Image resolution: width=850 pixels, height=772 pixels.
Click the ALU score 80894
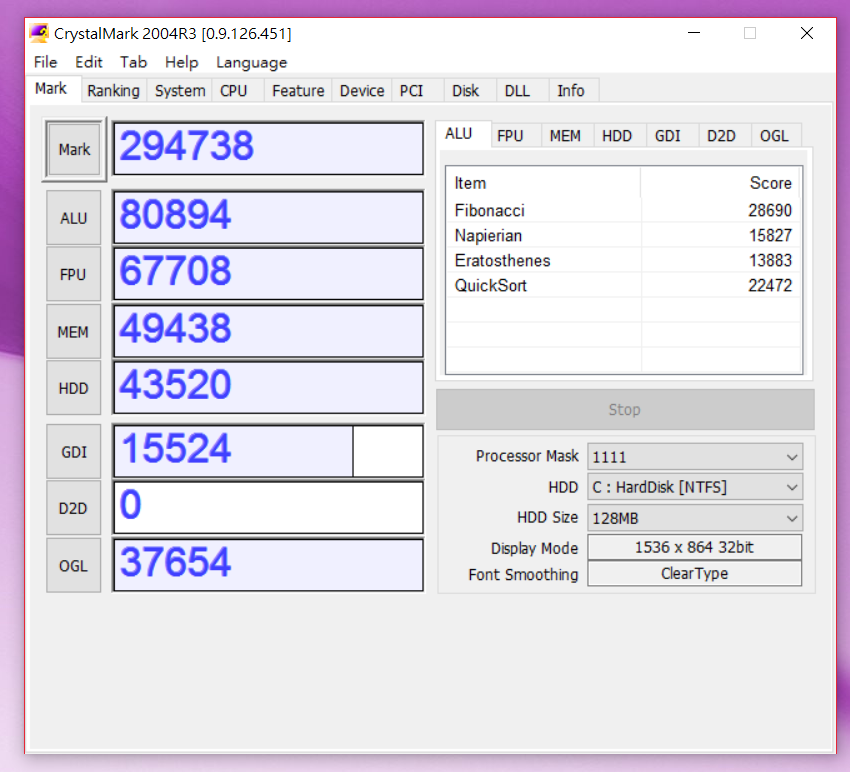coord(268,217)
